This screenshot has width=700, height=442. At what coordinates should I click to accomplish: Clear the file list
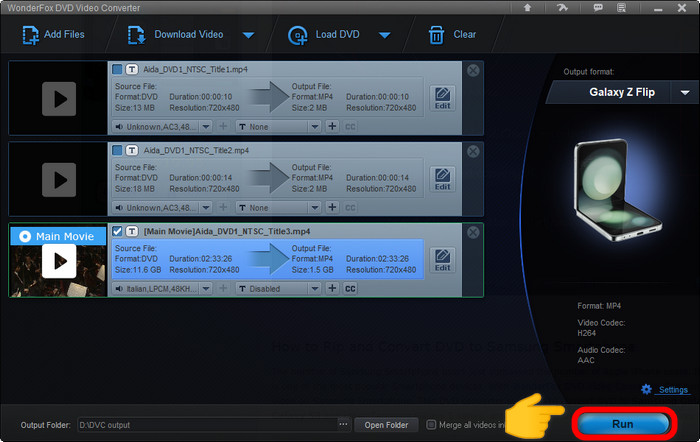[x=452, y=35]
